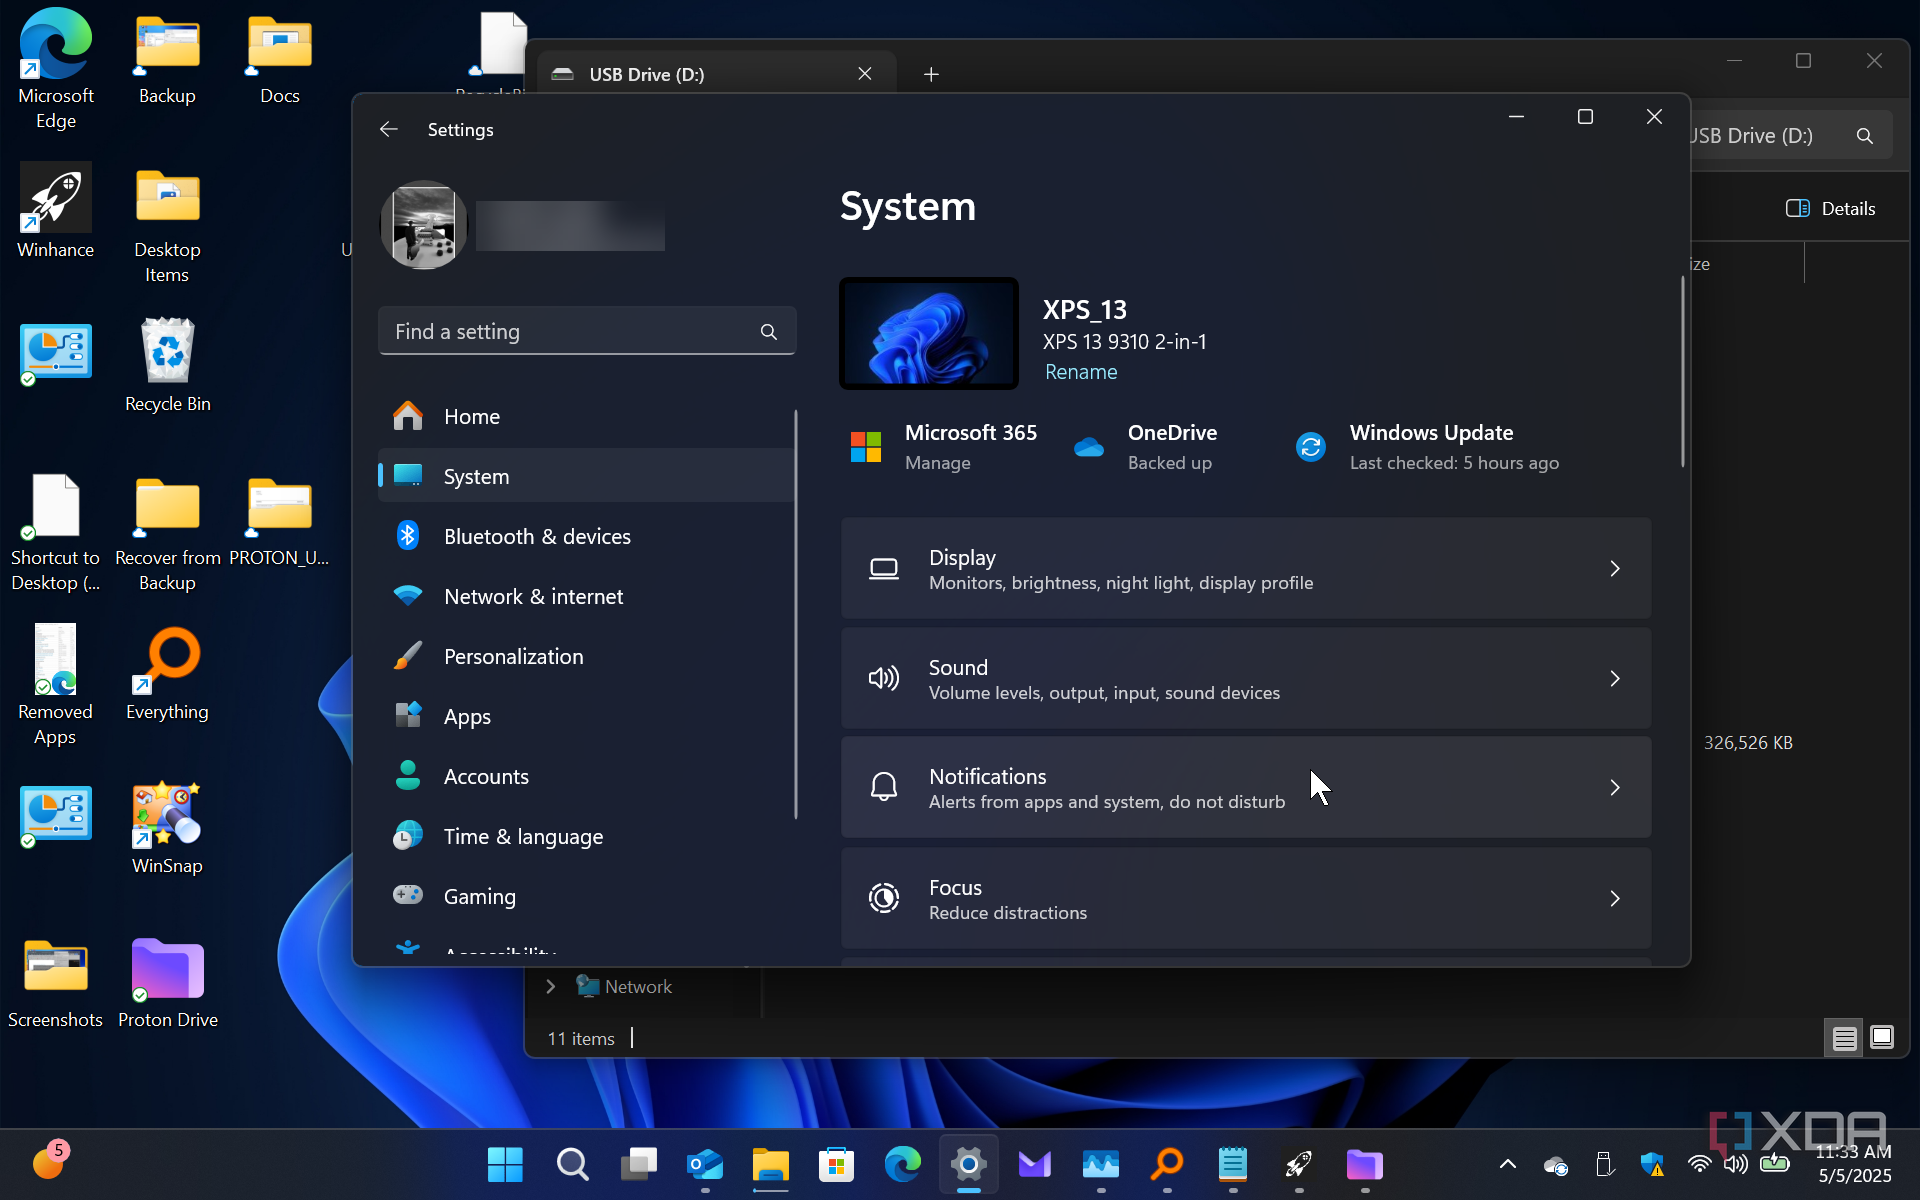The height and width of the screenshot is (1200, 1920).
Task: Switch to large thumbnails view in Explorer
Action: 1882,1038
